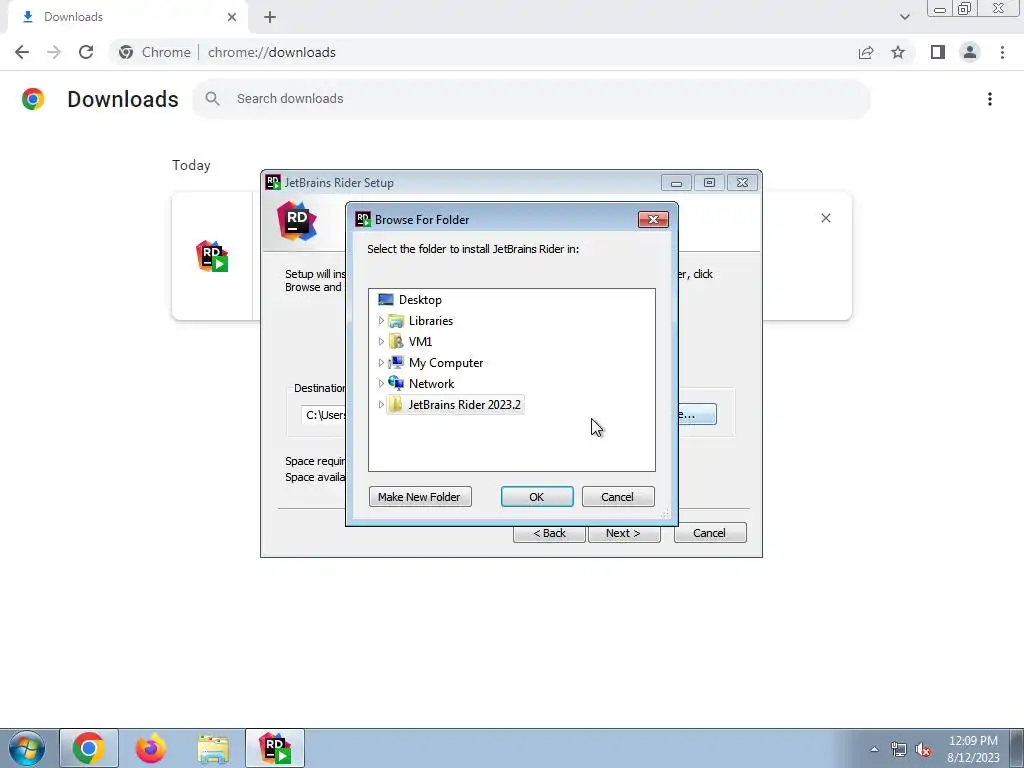The width and height of the screenshot is (1024, 768).
Task: Reload the Downloads page
Action: pyautogui.click(x=86, y=52)
